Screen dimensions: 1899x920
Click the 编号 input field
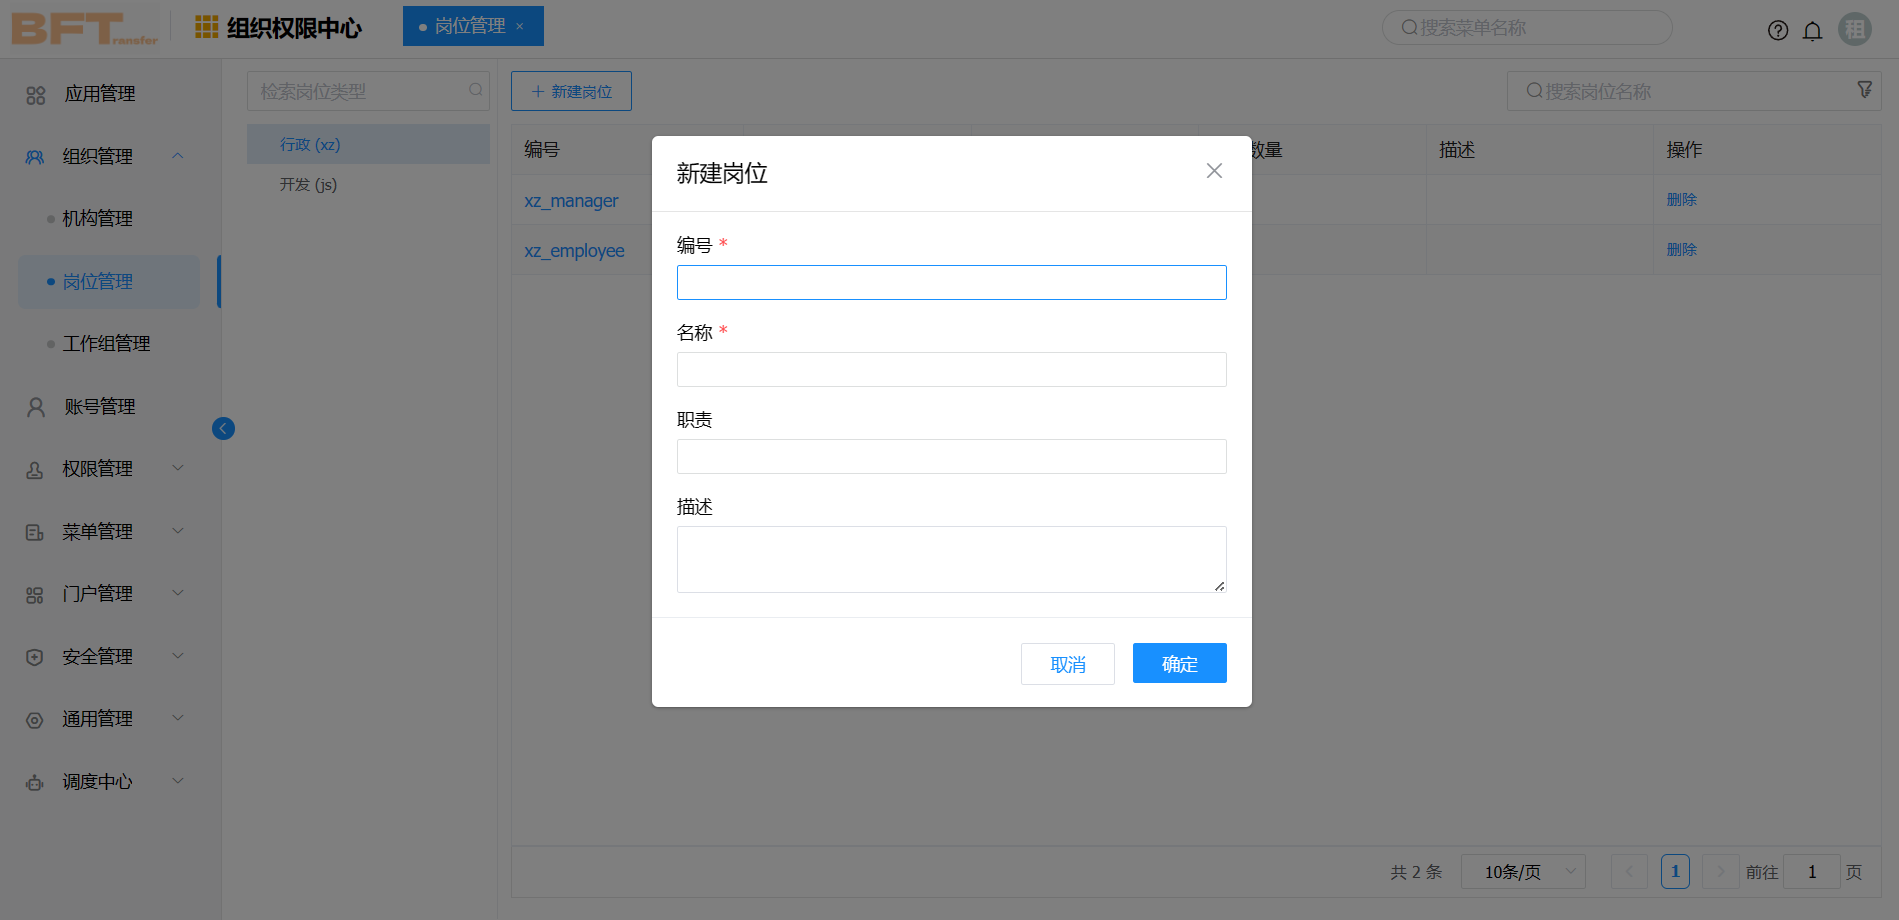click(x=951, y=282)
